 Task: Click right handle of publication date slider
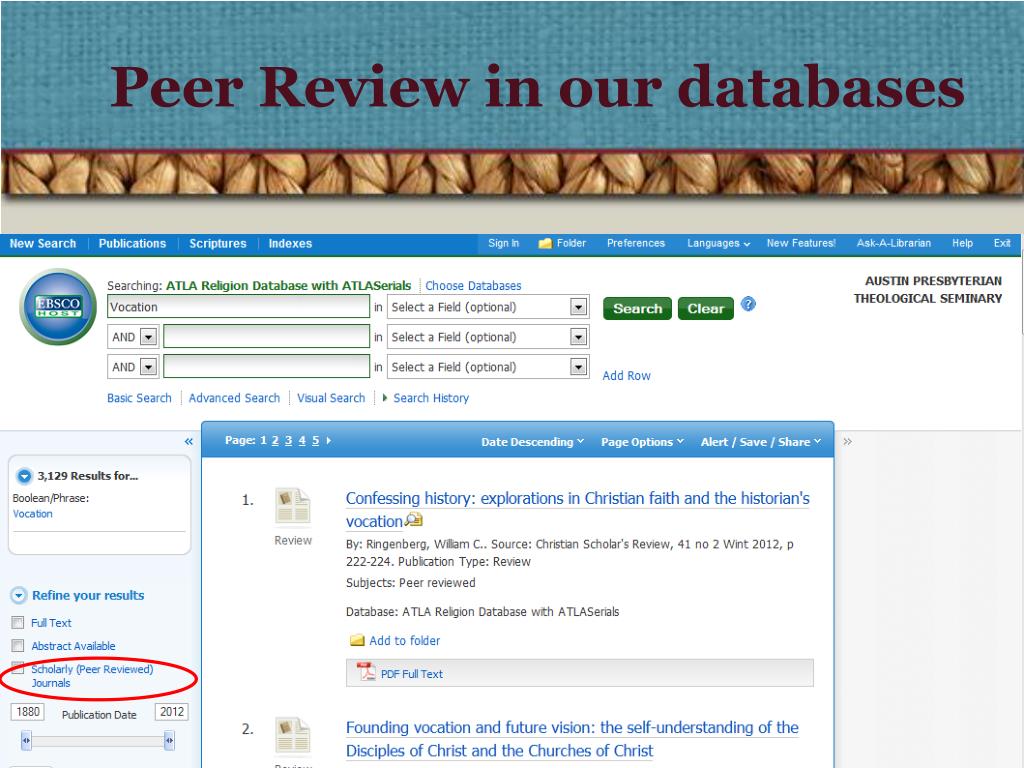click(x=169, y=741)
